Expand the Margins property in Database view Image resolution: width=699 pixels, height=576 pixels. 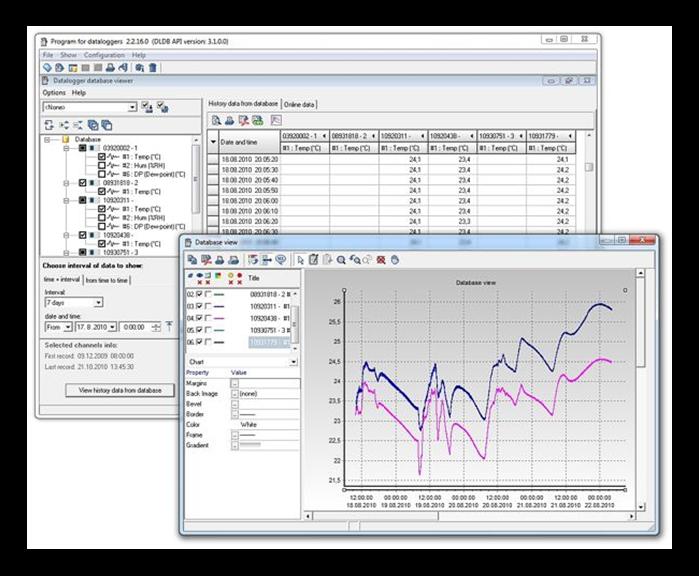click(x=234, y=383)
